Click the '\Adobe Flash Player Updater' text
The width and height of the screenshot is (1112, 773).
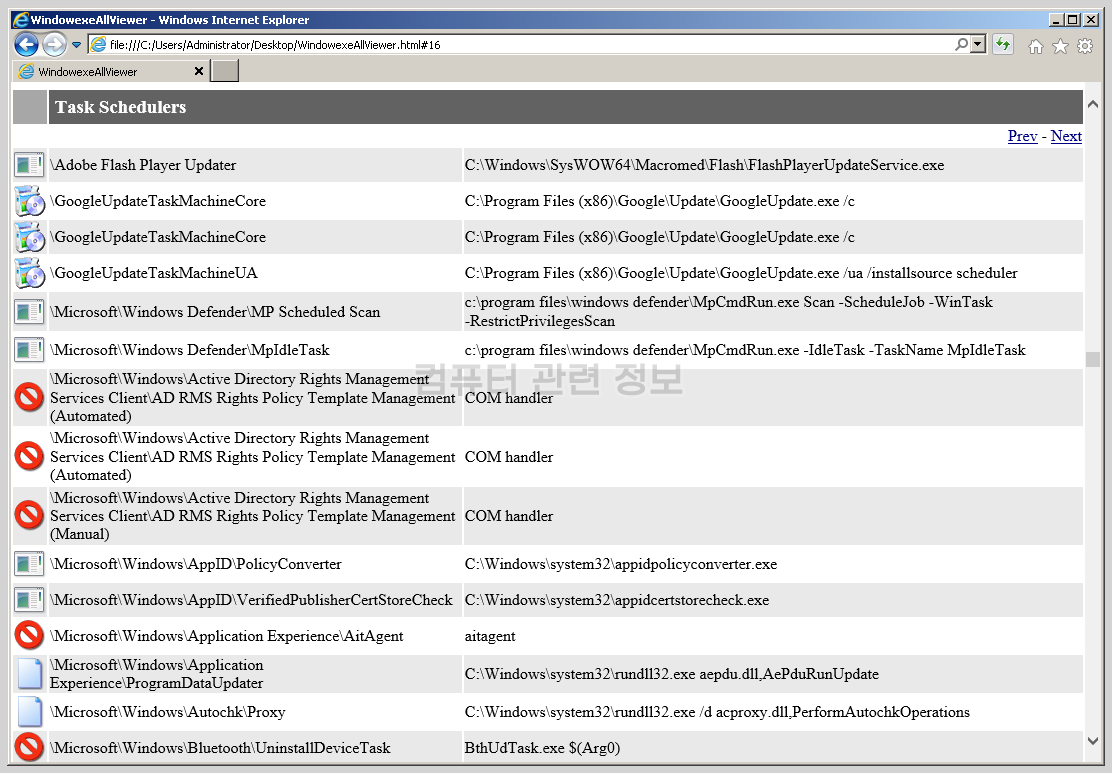pyautogui.click(x=143, y=165)
